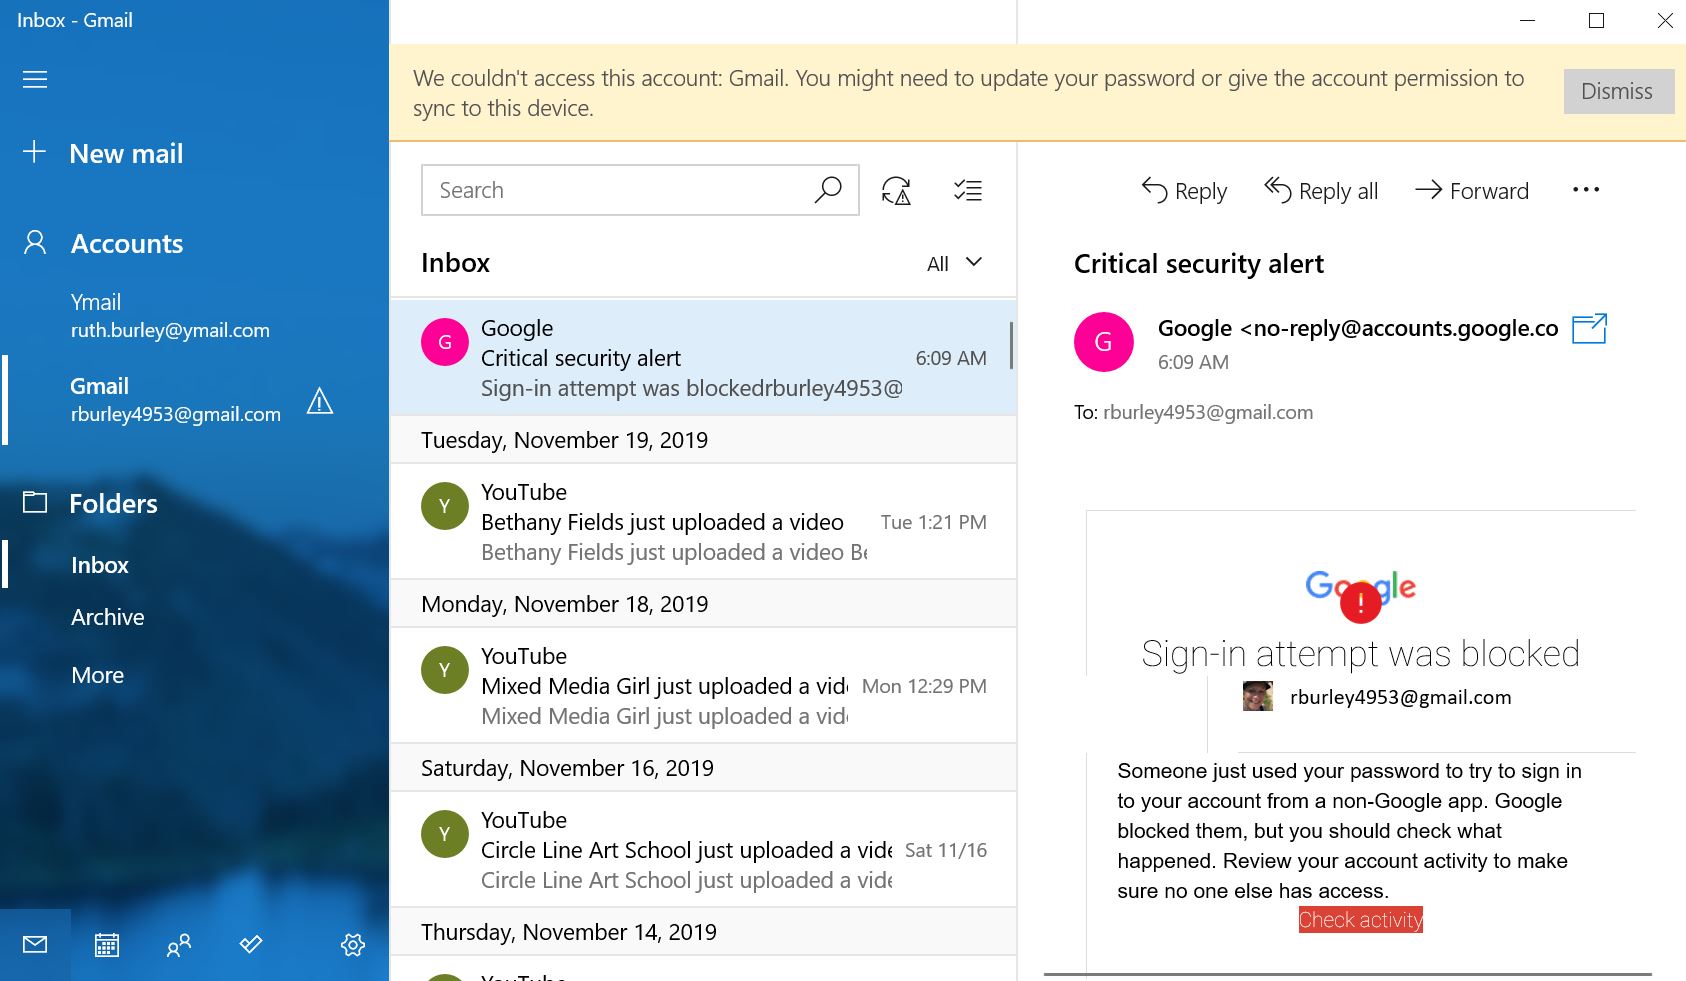
Task: Click the Check activity link
Action: coord(1361,920)
